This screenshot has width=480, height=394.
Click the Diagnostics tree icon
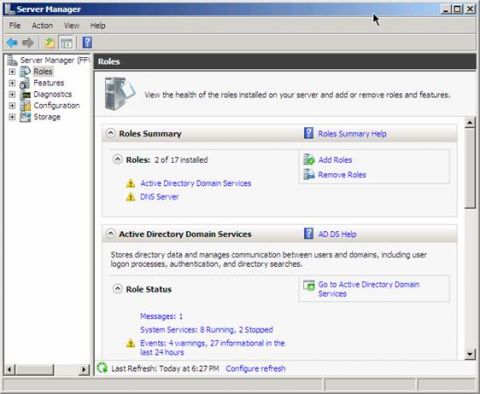click(25, 94)
